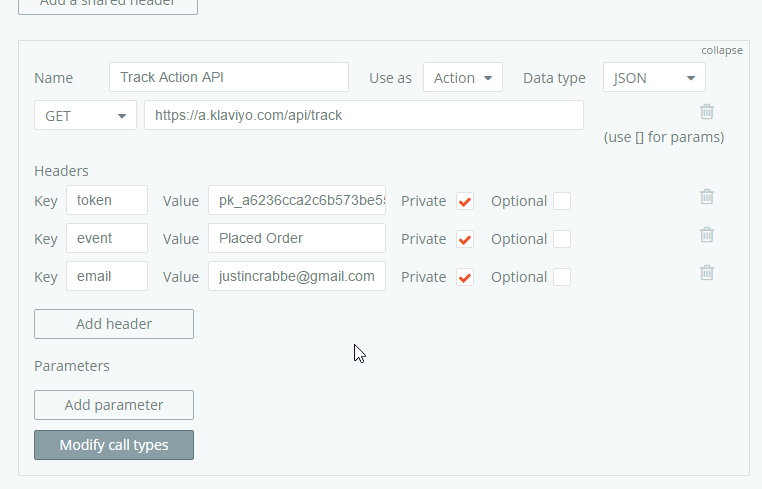Click the Add parameter button

point(114,405)
